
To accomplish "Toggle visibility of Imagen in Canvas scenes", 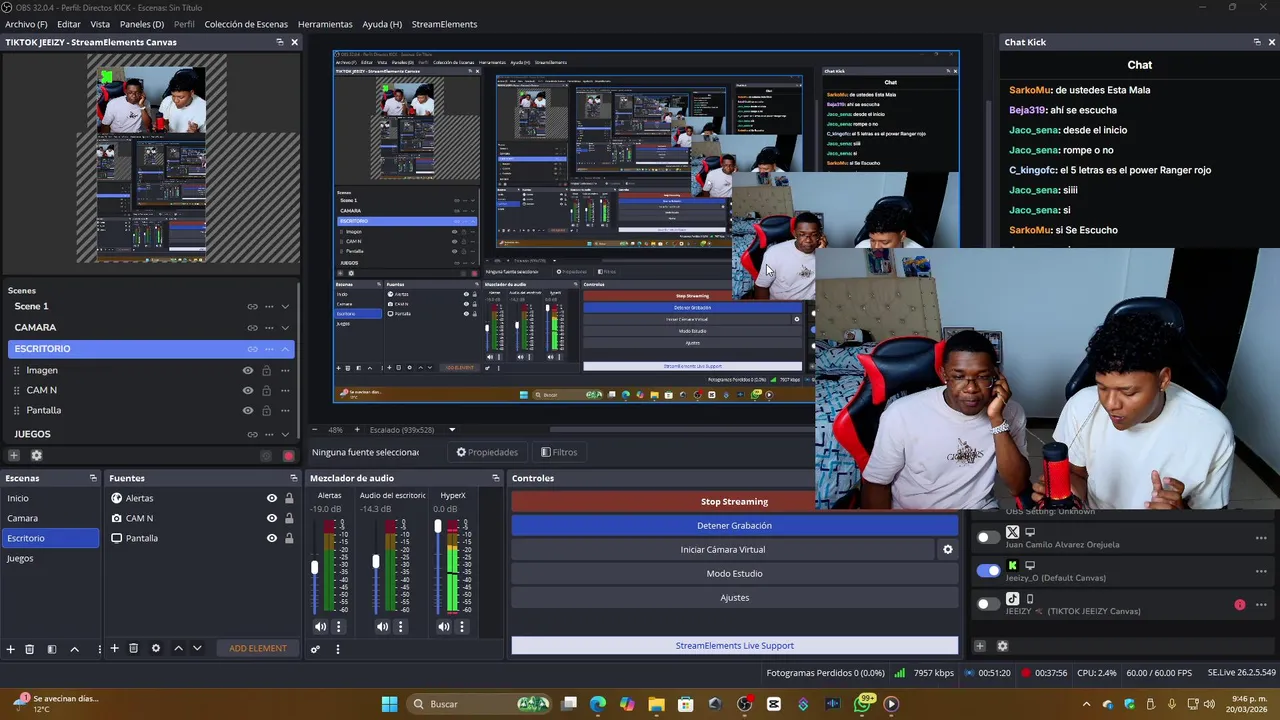I will point(248,371).
